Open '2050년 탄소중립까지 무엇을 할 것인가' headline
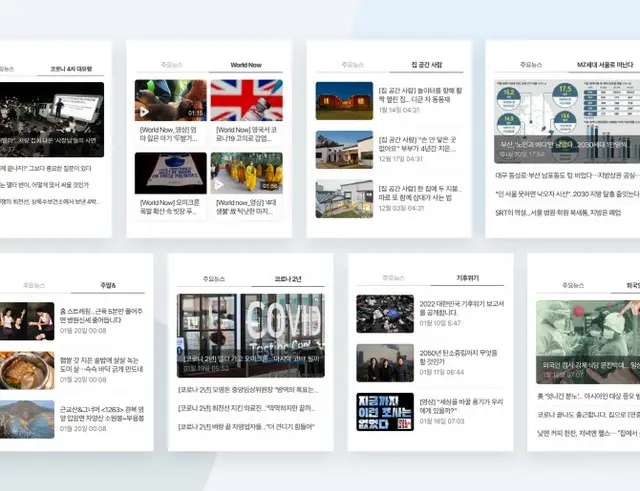 coord(459,357)
